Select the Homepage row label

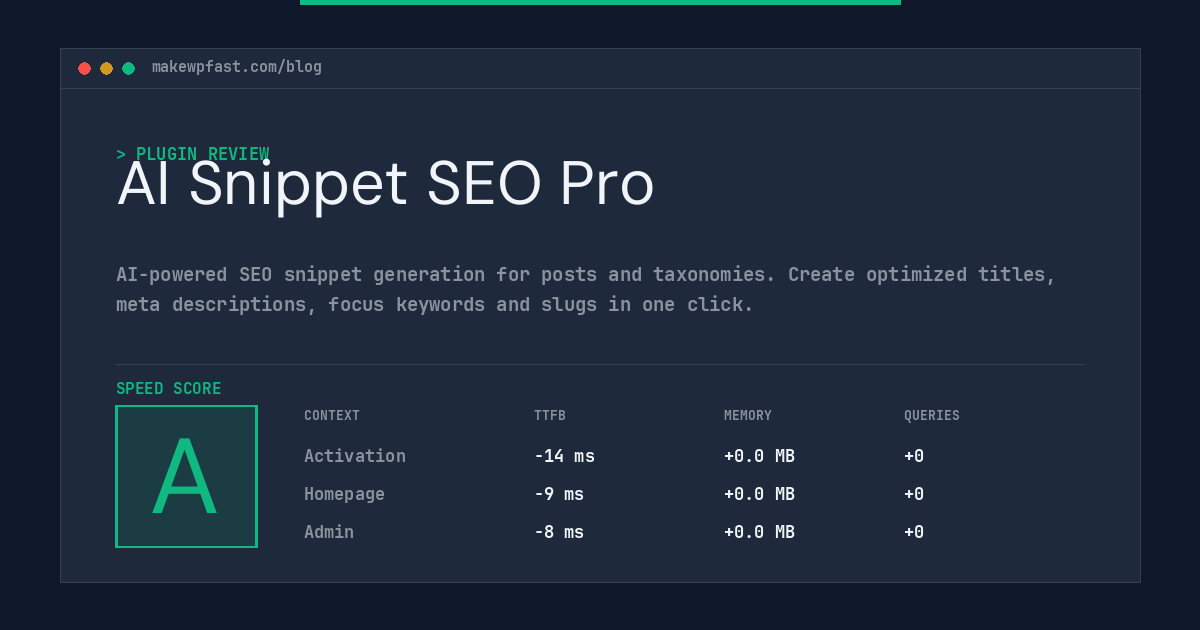coord(344,494)
